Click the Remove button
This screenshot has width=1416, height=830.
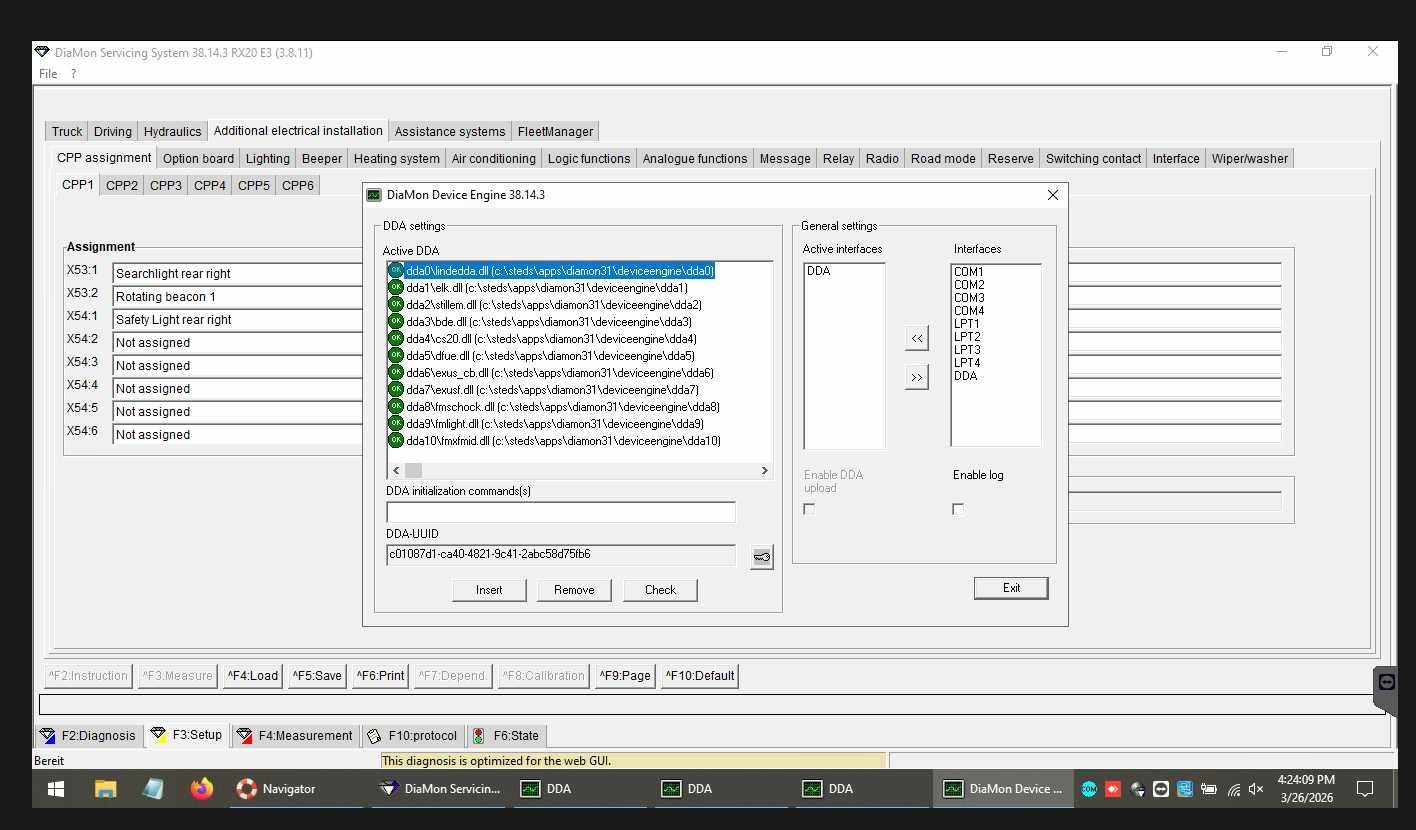point(574,590)
